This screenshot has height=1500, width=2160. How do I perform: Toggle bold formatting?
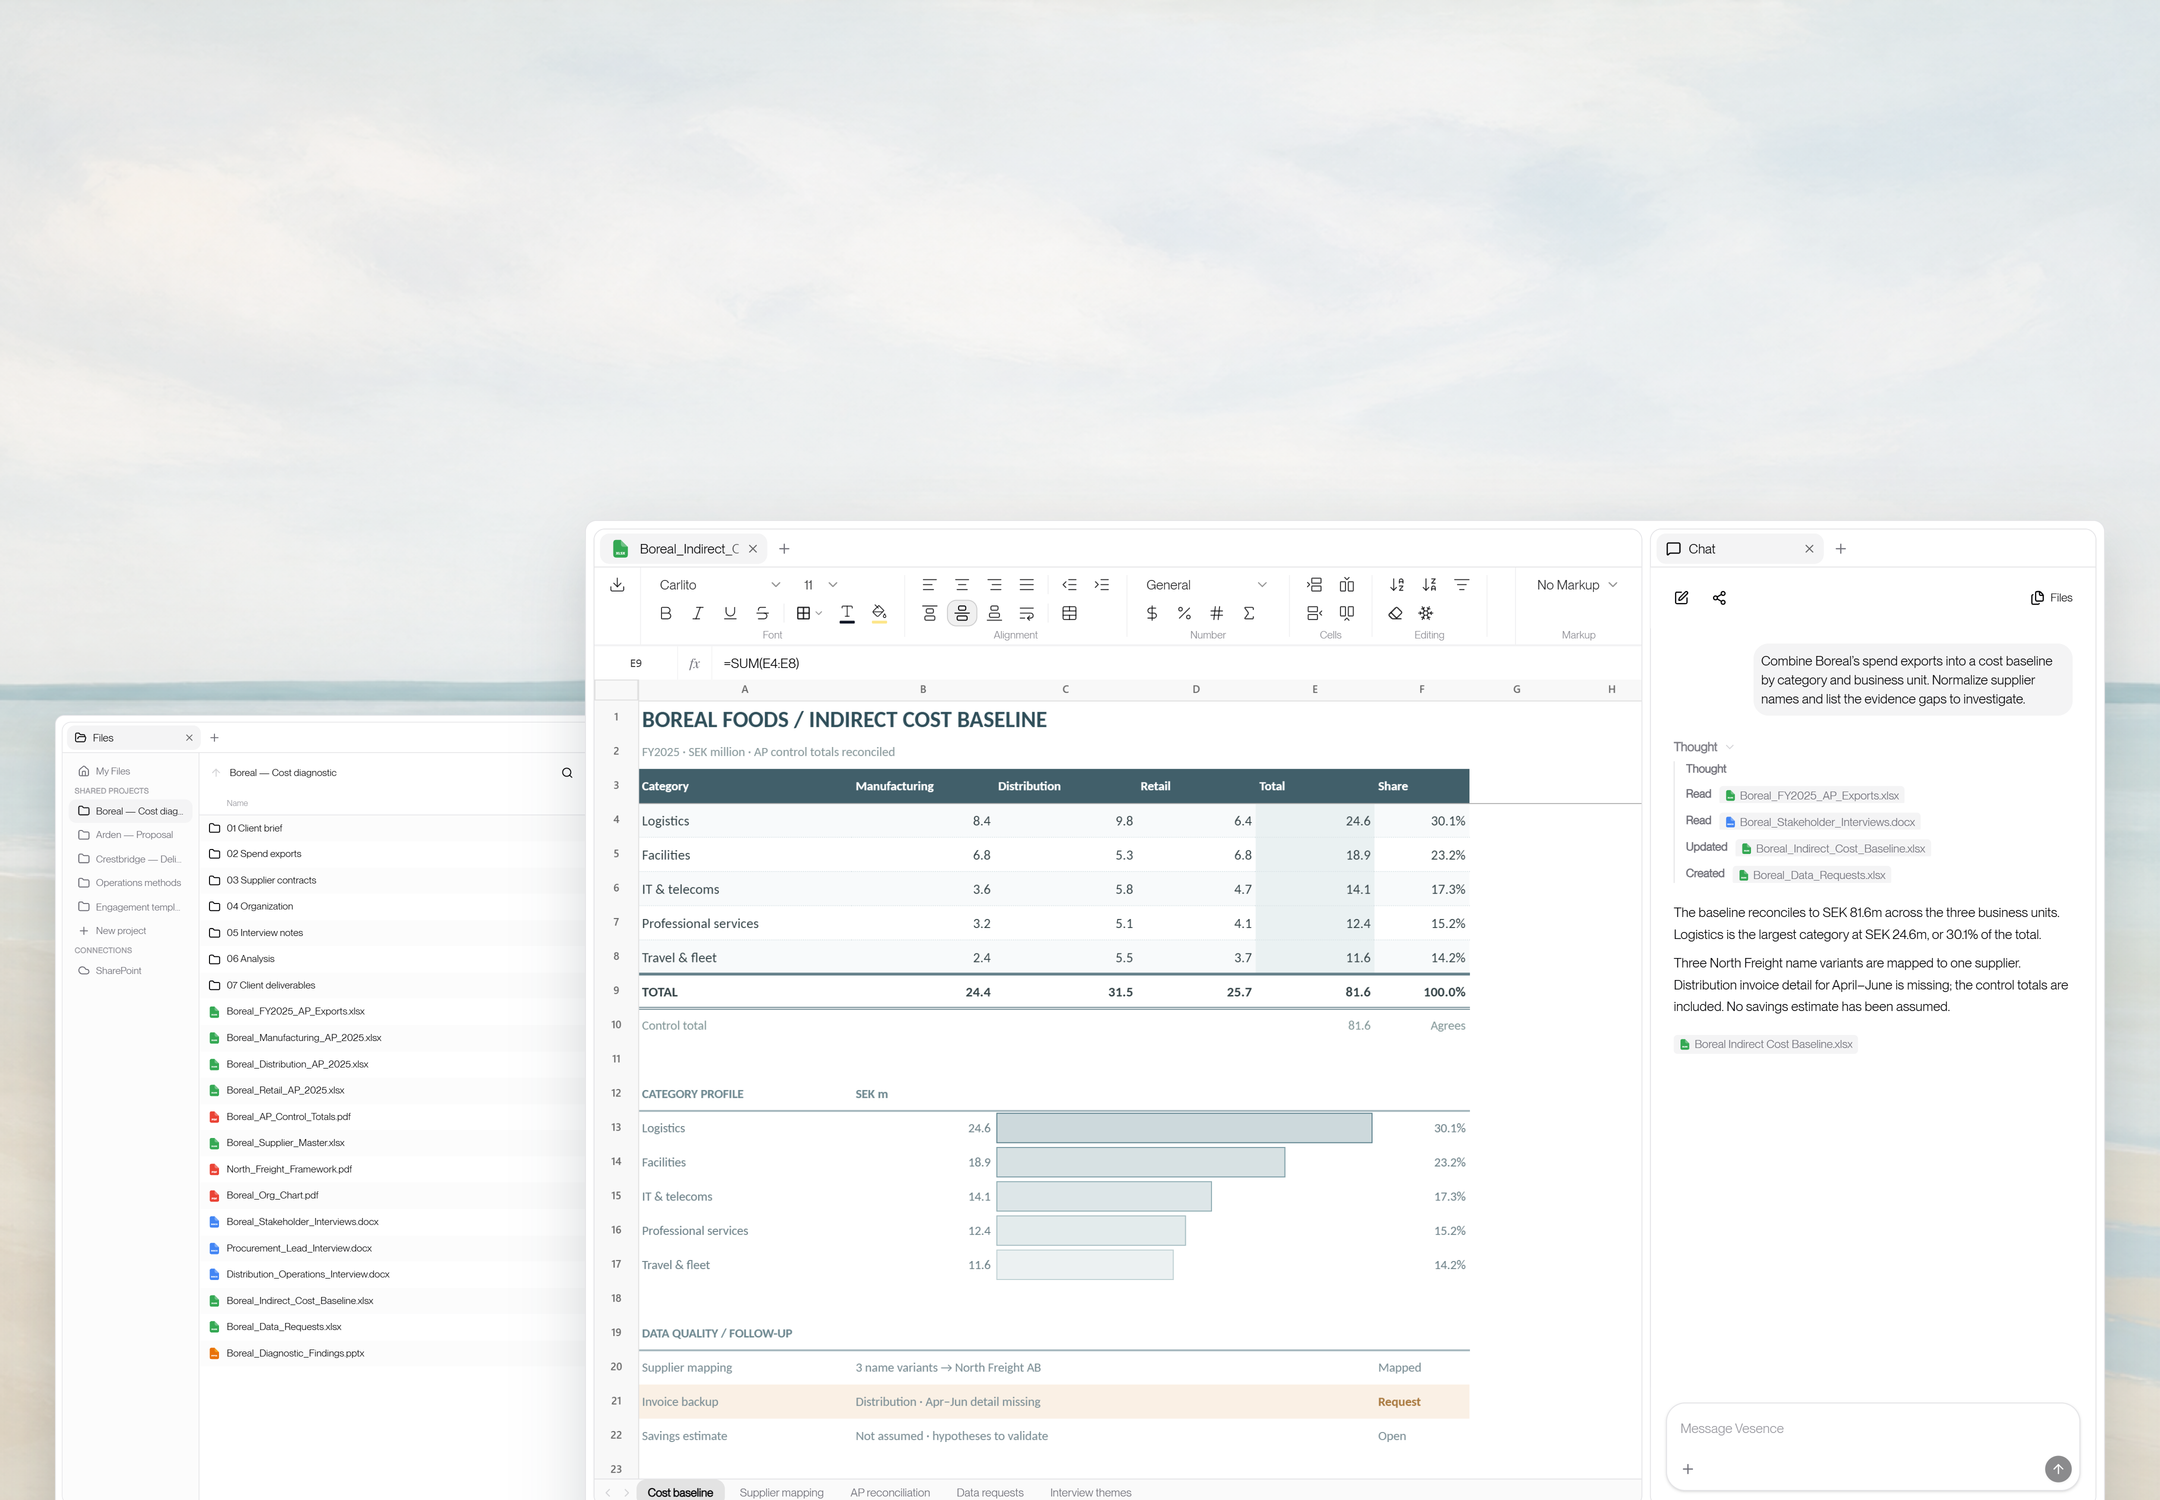click(666, 613)
